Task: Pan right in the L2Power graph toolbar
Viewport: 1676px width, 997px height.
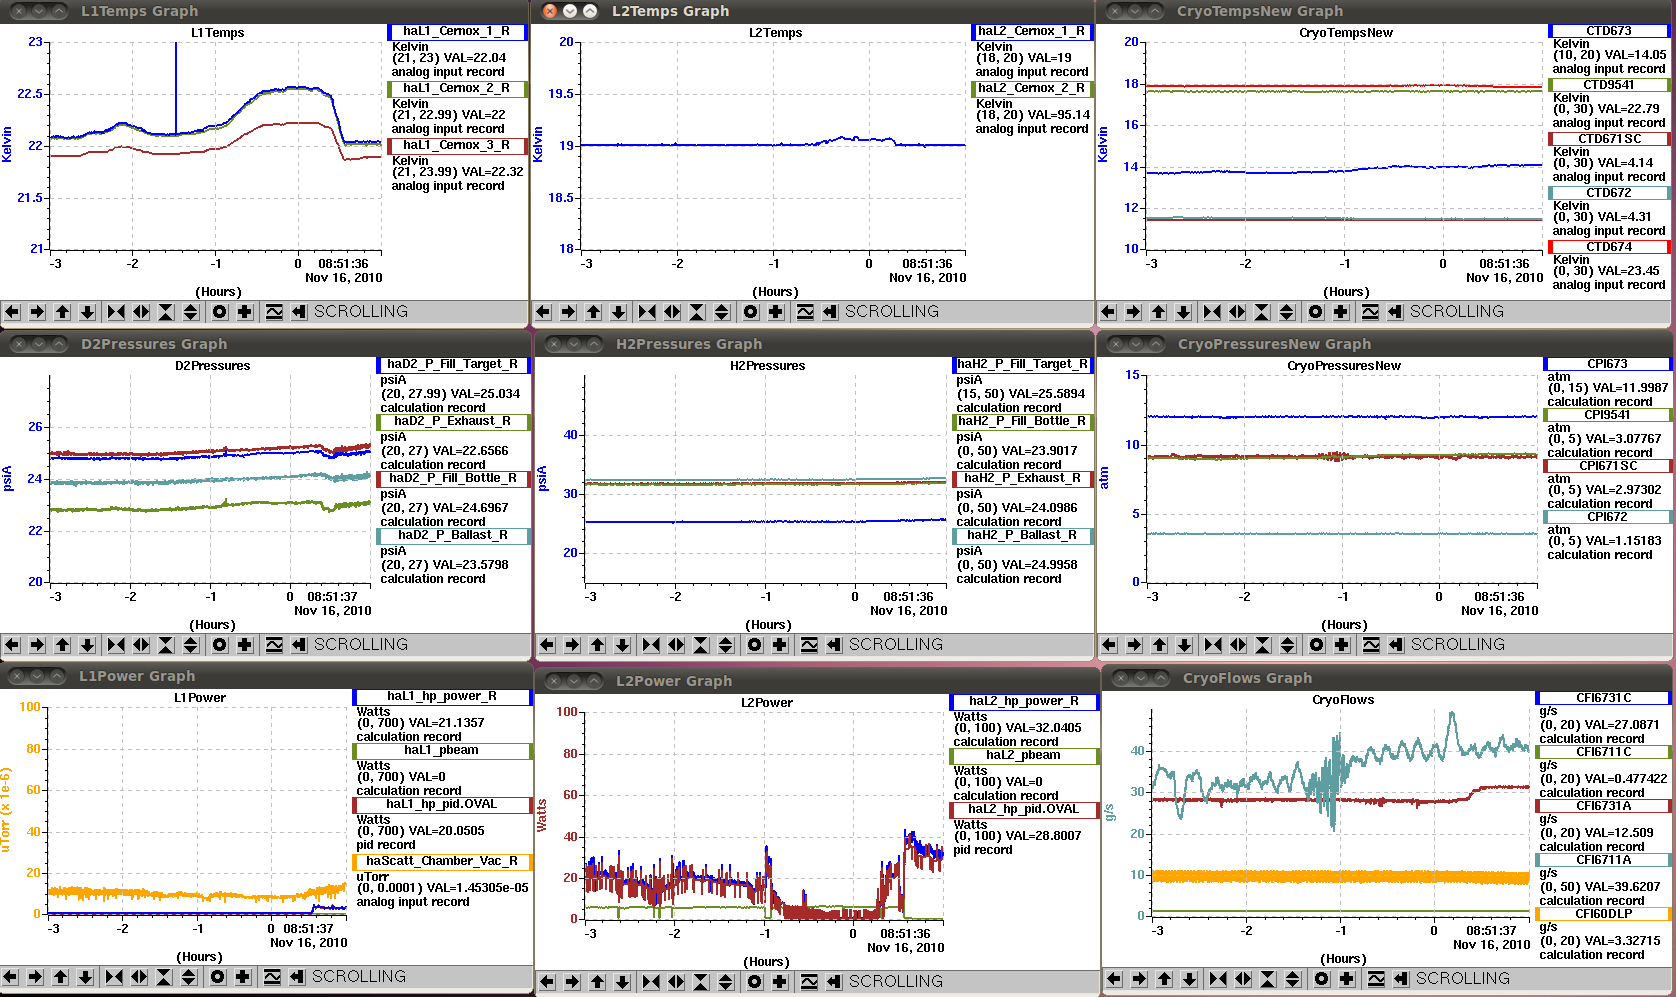Action: click(572, 982)
